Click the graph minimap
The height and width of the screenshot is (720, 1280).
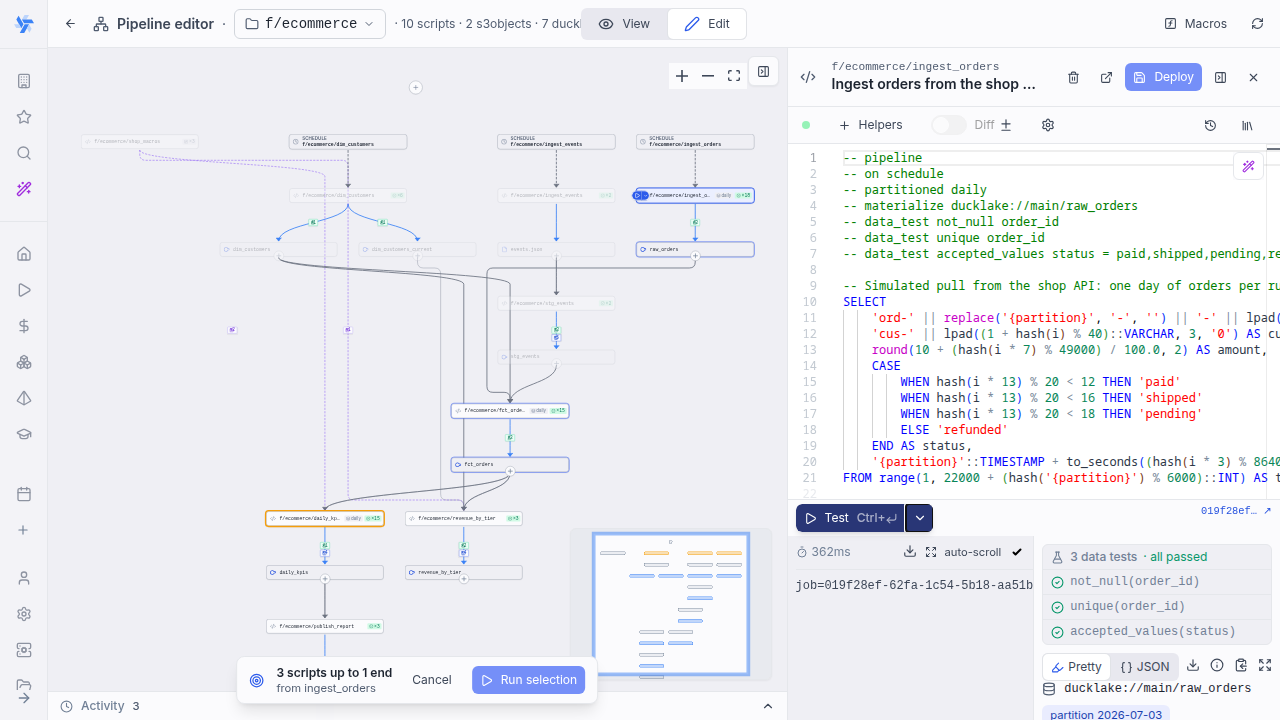coord(671,604)
